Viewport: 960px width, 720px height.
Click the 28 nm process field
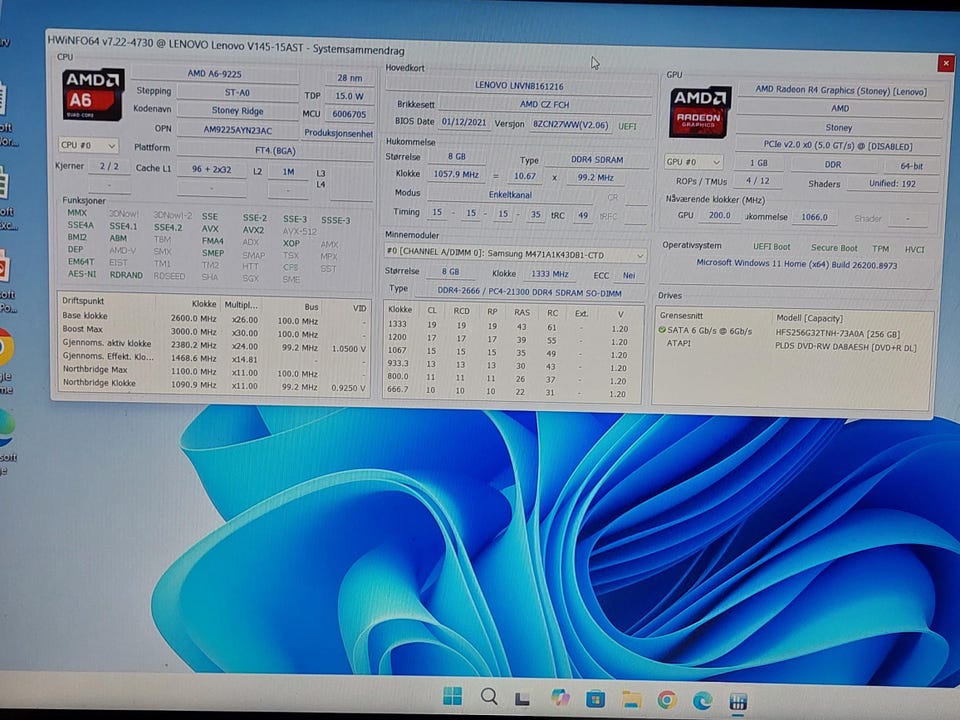[x=350, y=78]
